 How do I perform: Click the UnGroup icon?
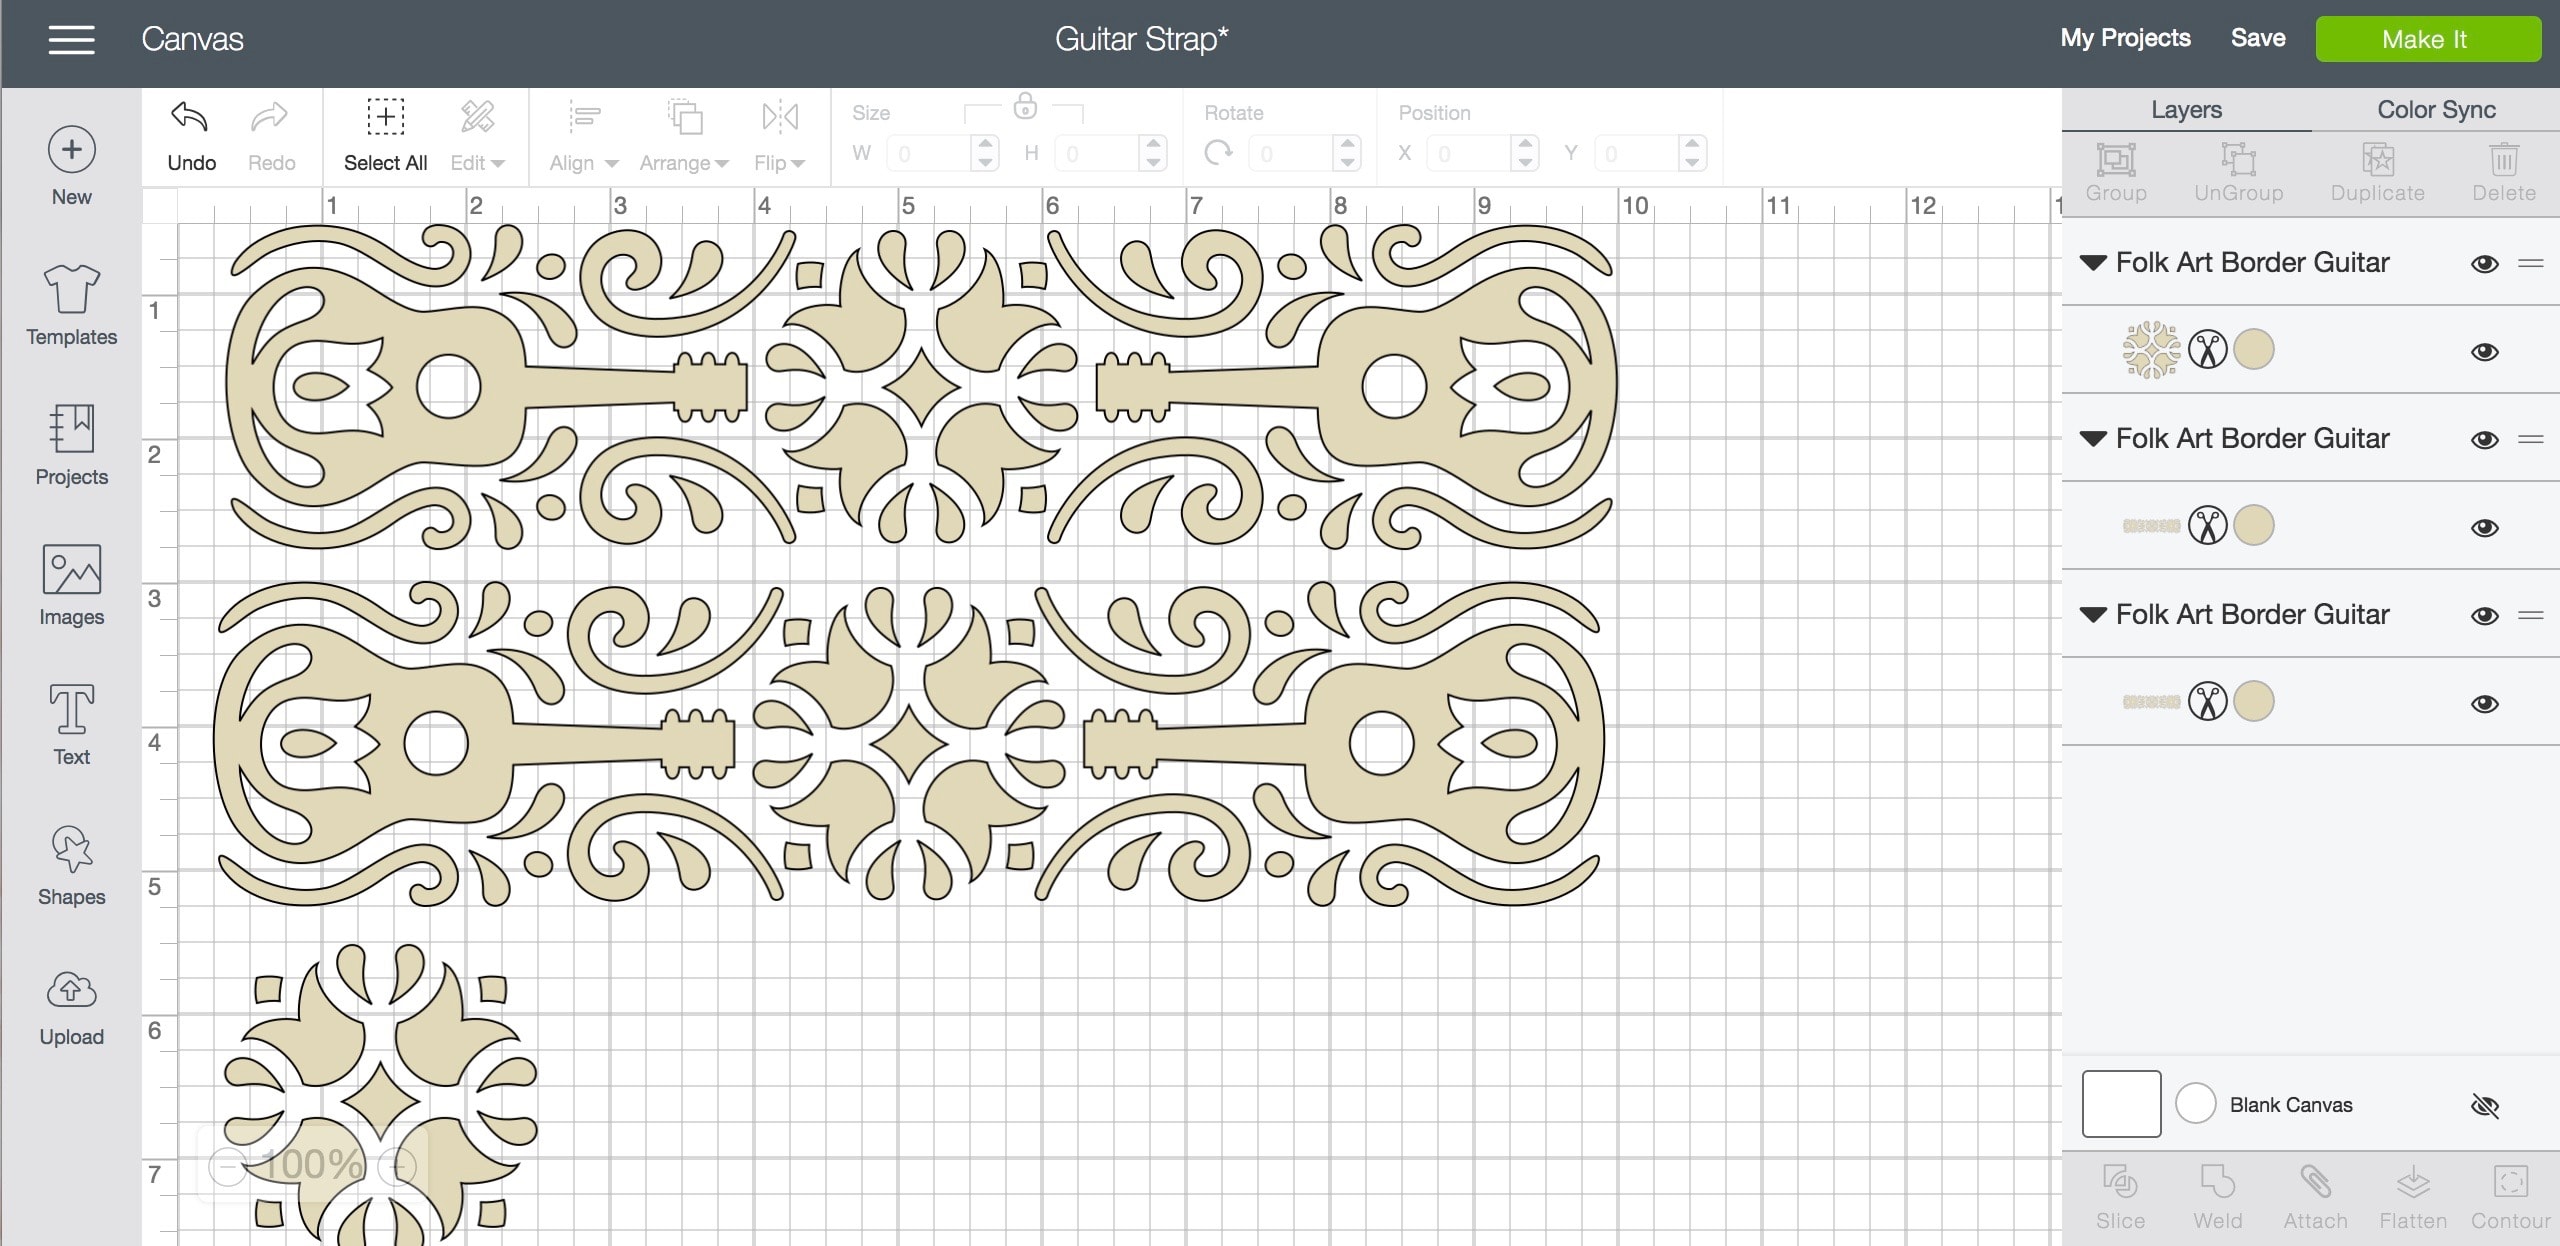pos(2239,173)
